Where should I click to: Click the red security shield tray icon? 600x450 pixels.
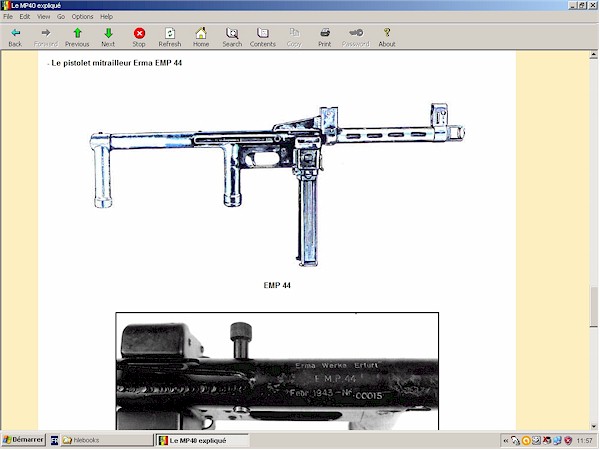pyautogui.click(x=569, y=441)
